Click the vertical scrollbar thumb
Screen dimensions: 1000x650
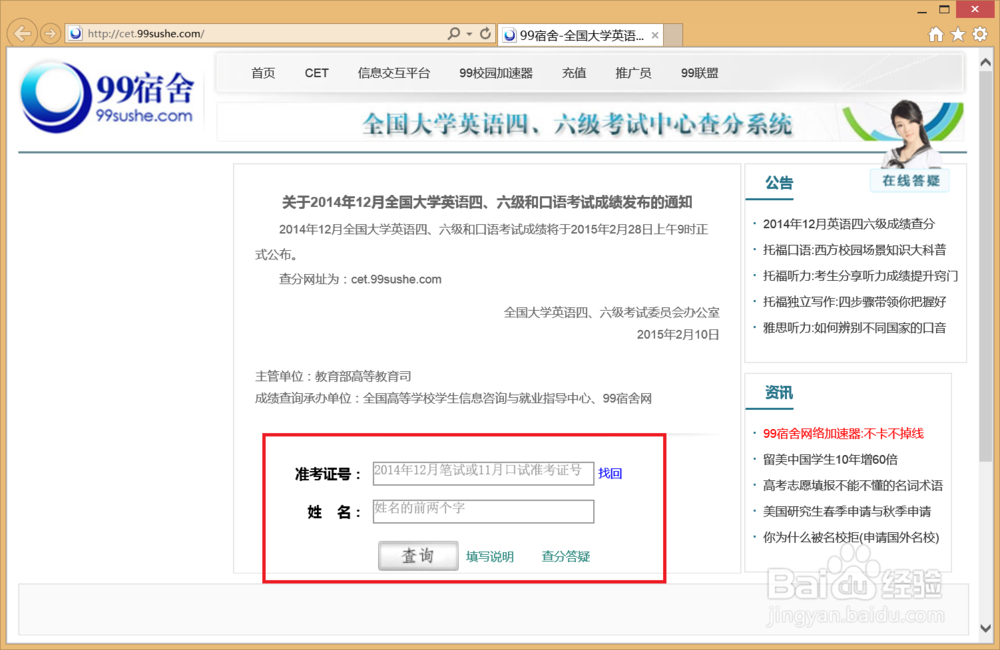[985, 267]
